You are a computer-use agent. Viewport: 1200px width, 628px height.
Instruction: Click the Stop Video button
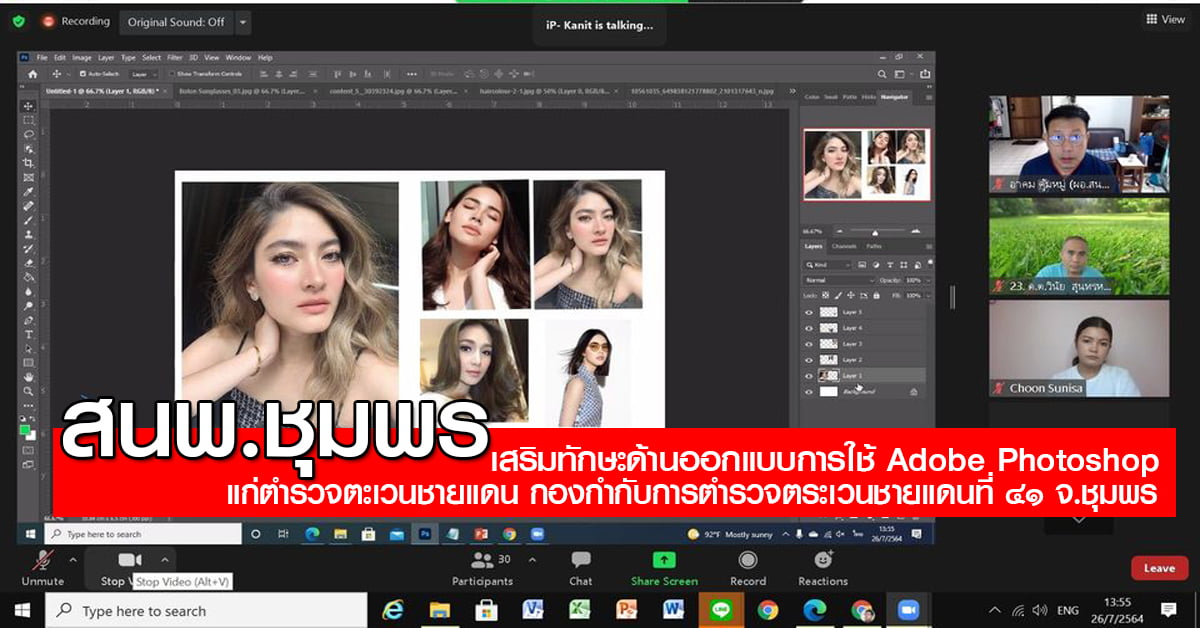[129, 569]
